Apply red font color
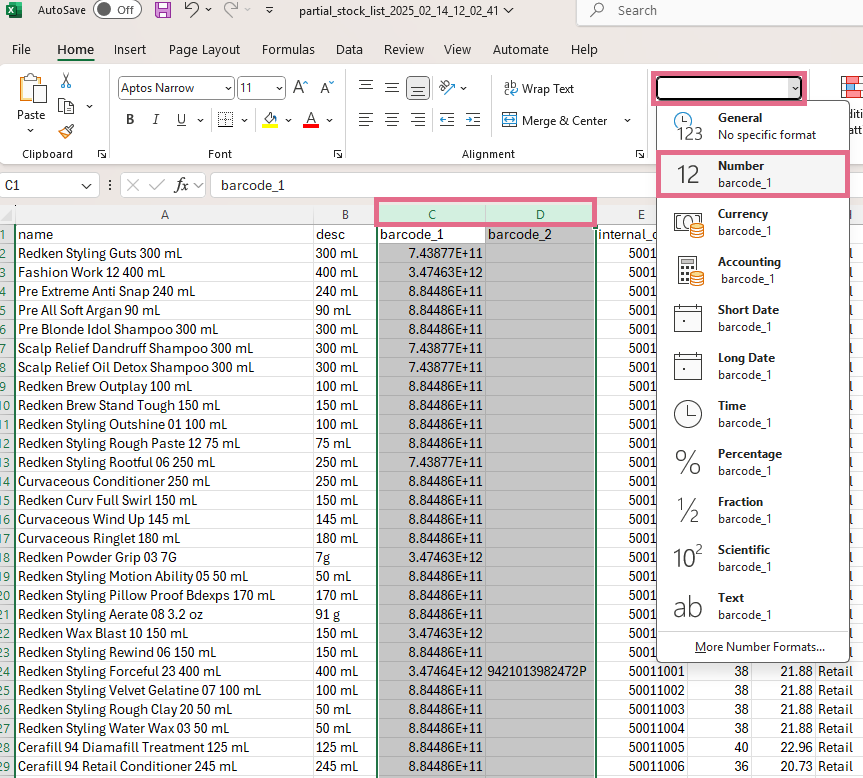Screen dimensions: 863x778 pos(311,119)
